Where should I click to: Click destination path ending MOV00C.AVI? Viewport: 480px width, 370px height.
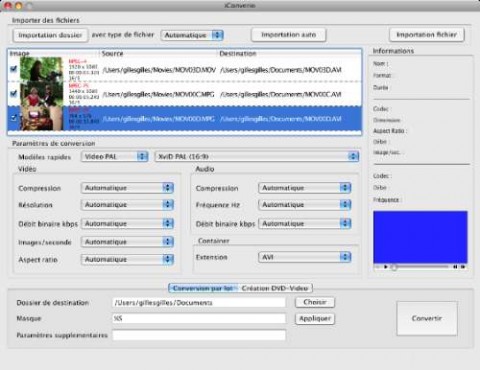pyautogui.click(x=281, y=95)
